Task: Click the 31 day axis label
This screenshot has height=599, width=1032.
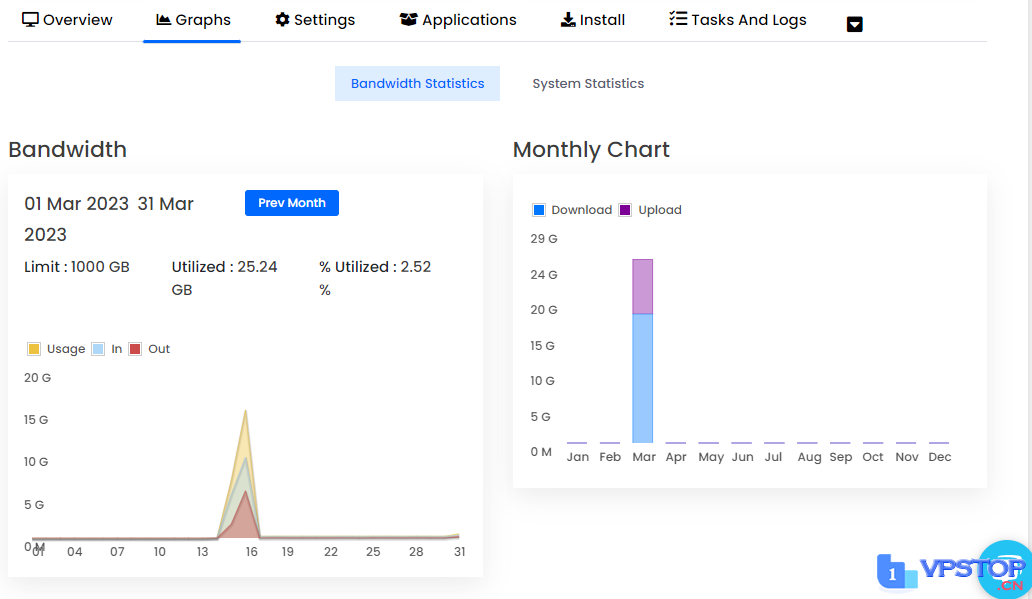Action: (x=459, y=552)
